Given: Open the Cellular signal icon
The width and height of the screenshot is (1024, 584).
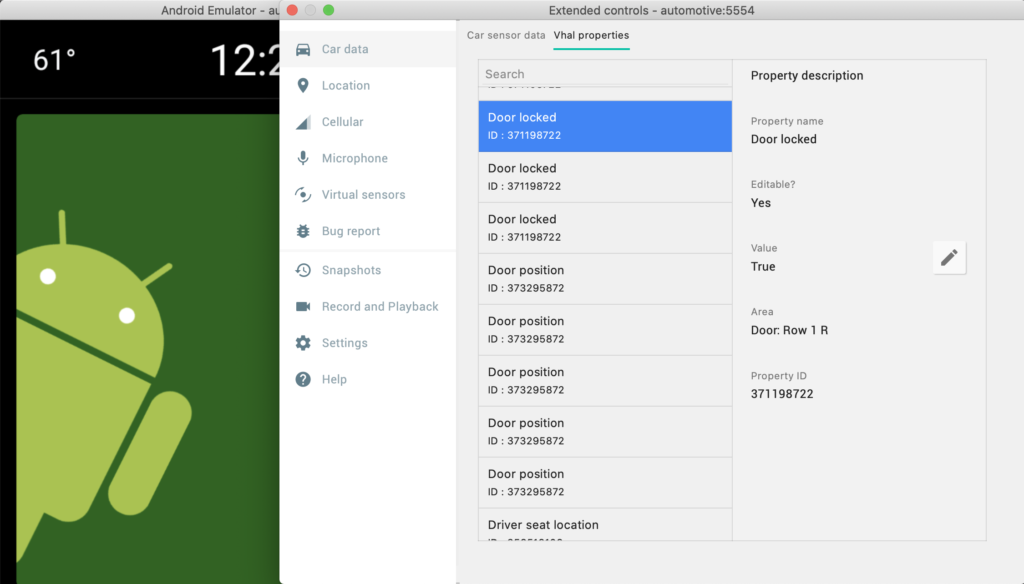Looking at the screenshot, I should (303, 122).
